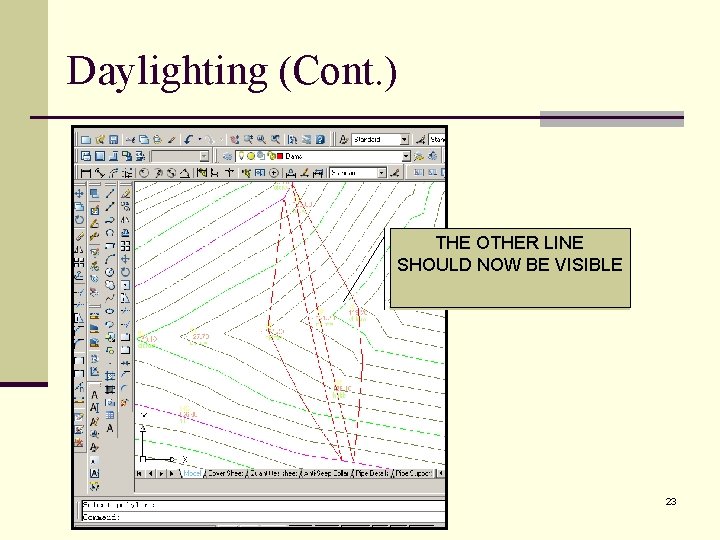Select the Circle draw tool
Image resolution: width=720 pixels, height=540 pixels.
(x=110, y=272)
